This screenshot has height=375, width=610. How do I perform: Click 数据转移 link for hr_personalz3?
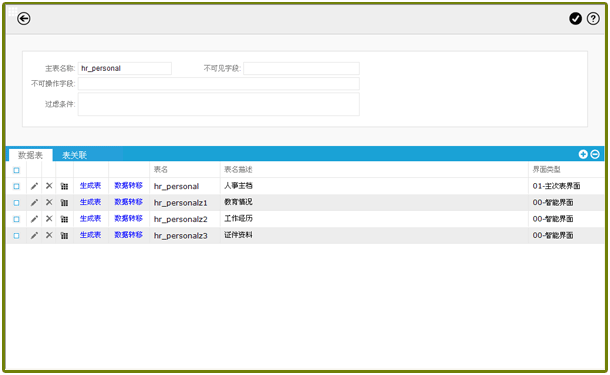[128, 235]
